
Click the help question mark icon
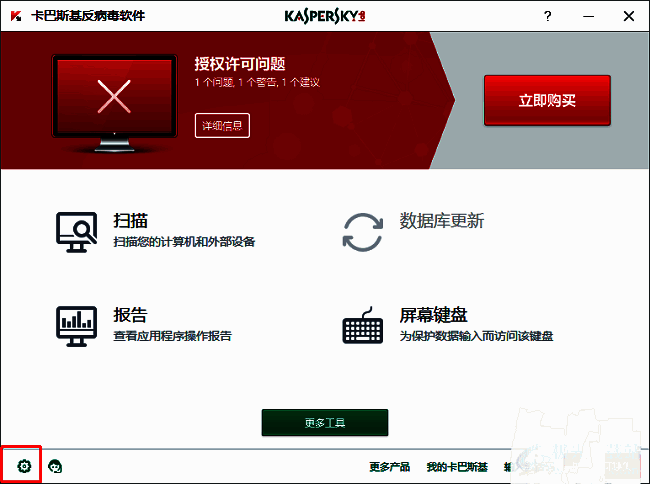point(548,16)
